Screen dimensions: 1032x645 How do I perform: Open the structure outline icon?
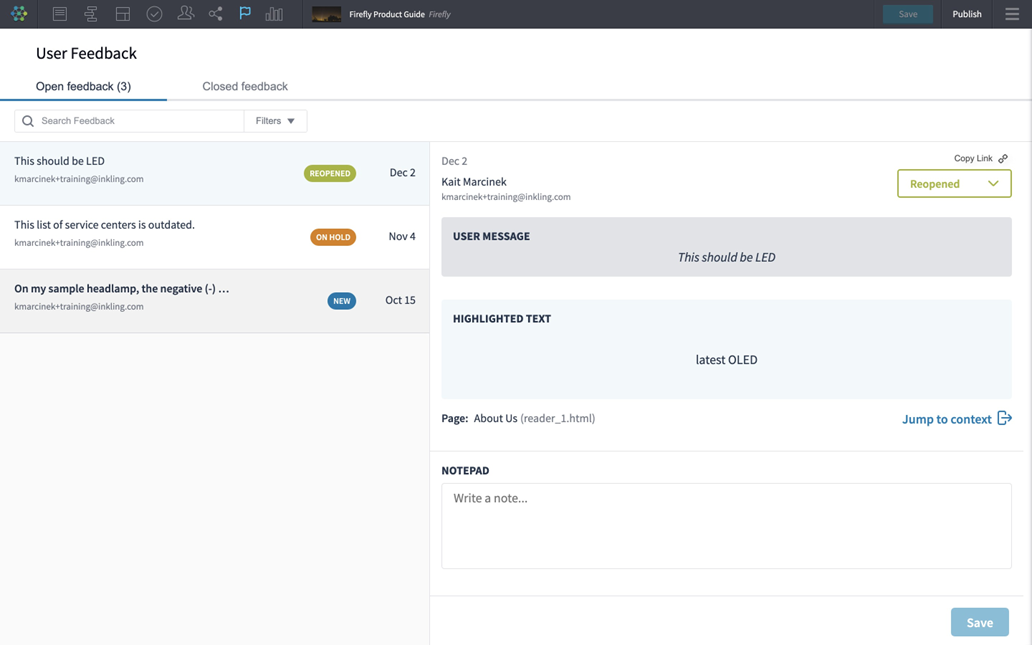(91, 14)
